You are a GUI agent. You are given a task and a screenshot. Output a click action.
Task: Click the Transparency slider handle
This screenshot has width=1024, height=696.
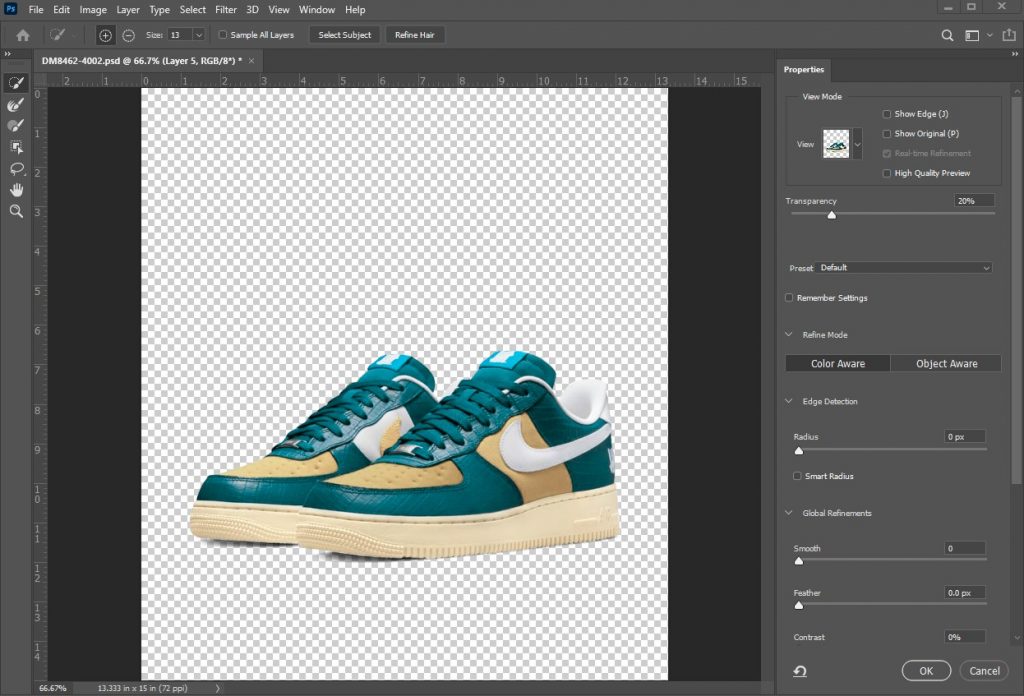[x=831, y=215]
